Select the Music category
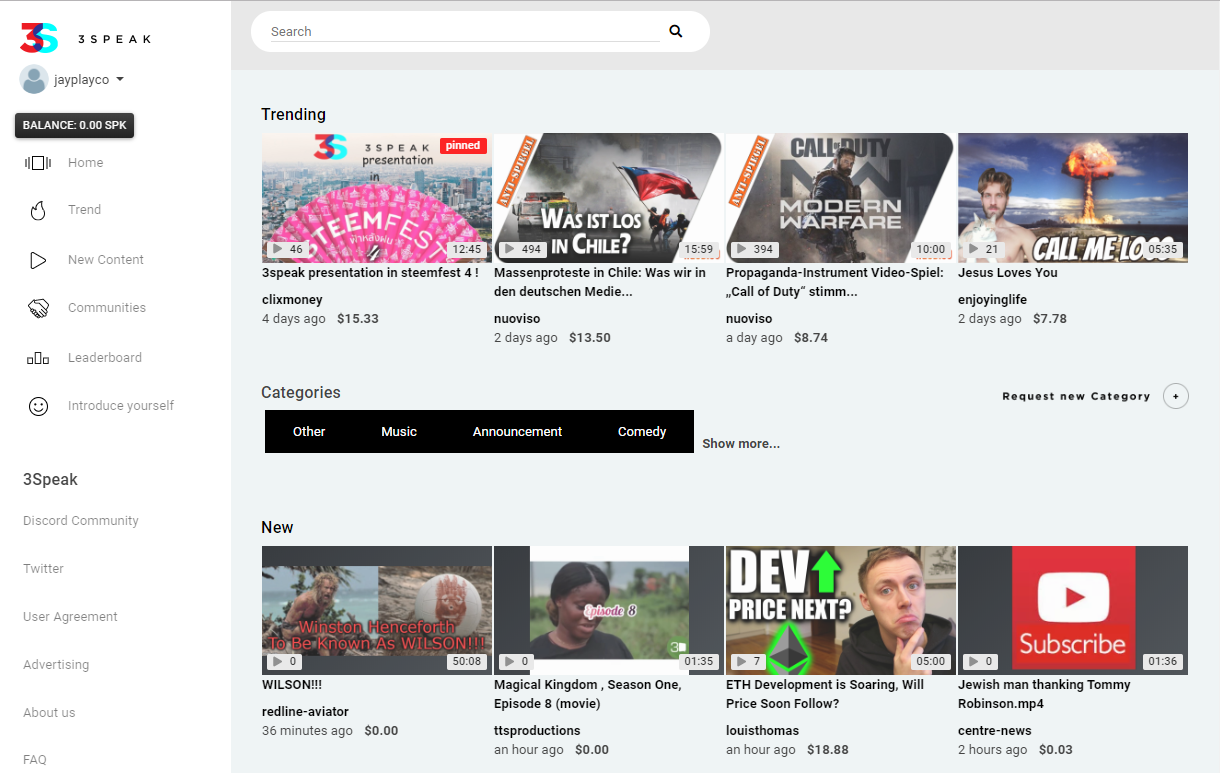The image size is (1220, 773). click(x=399, y=432)
